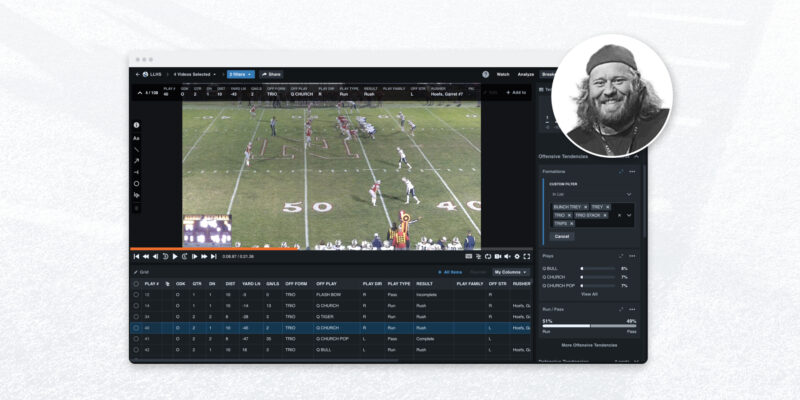Switch to the Watch tab
This screenshot has width=800, height=400.
[x=503, y=74]
